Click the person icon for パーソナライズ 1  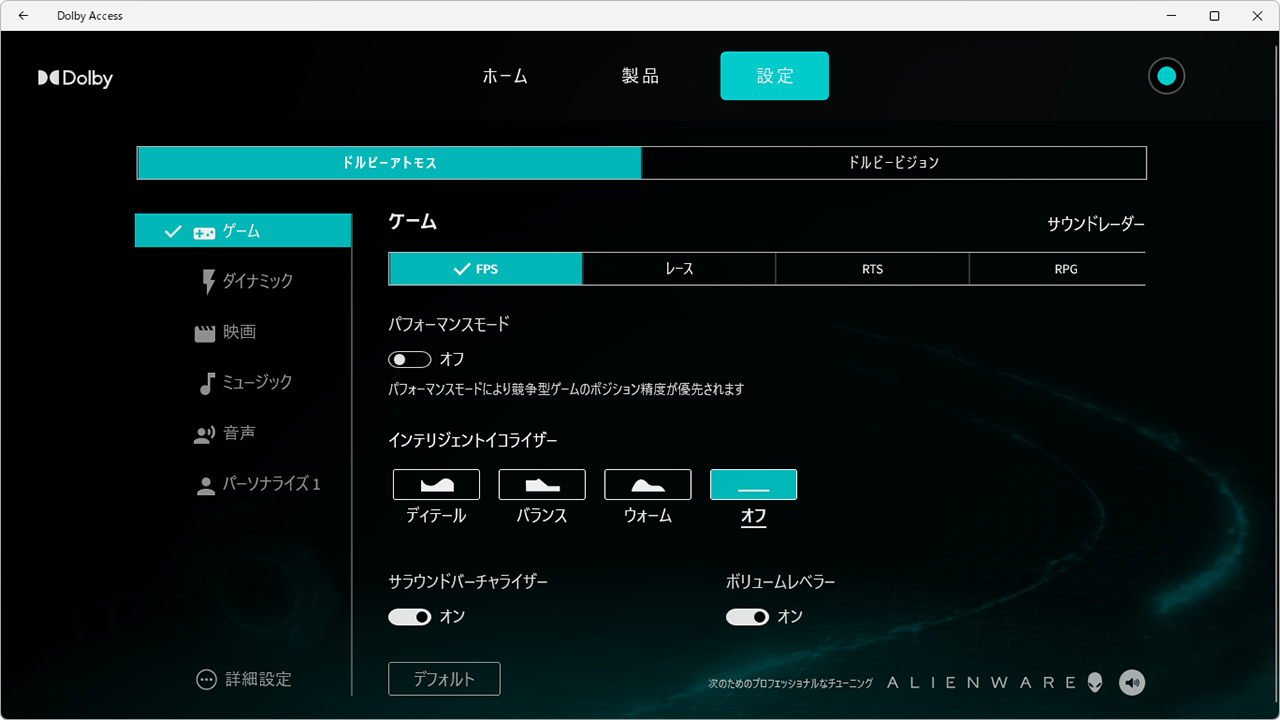click(206, 485)
